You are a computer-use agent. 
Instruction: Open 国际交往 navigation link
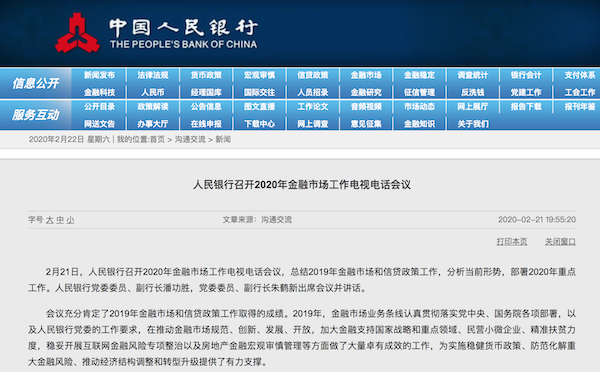[x=259, y=92]
